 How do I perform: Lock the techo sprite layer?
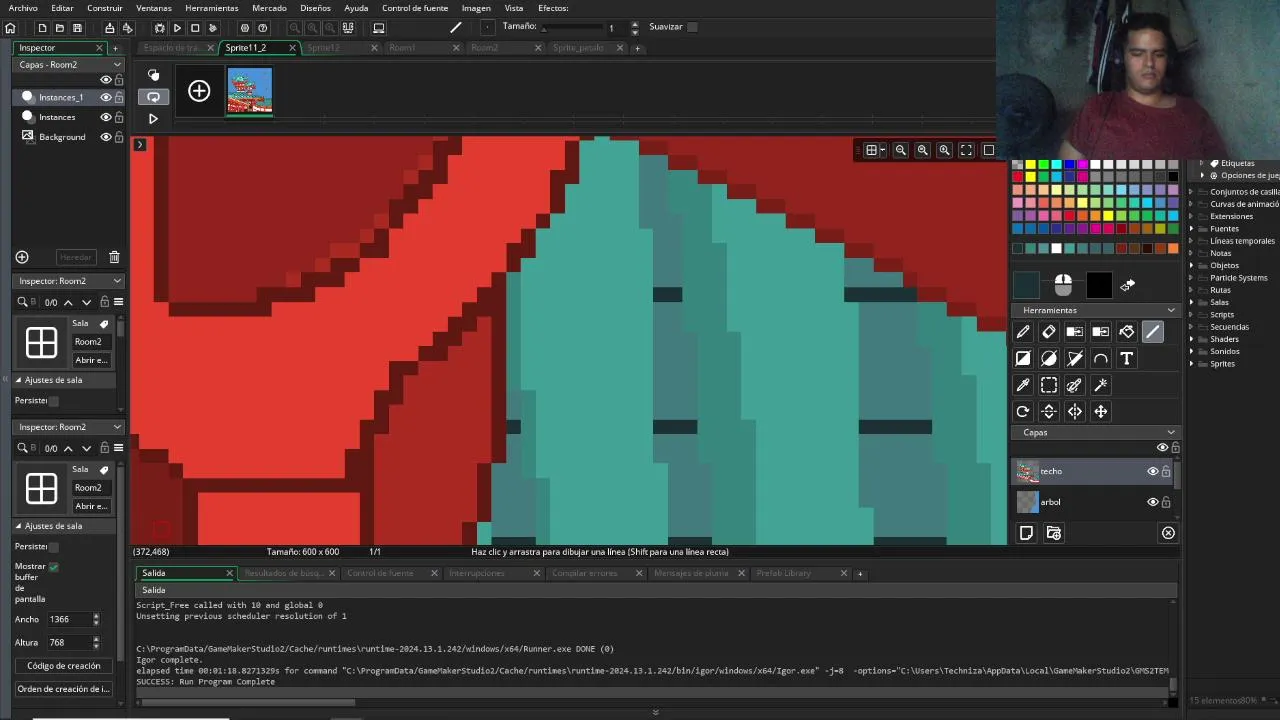click(1166, 471)
